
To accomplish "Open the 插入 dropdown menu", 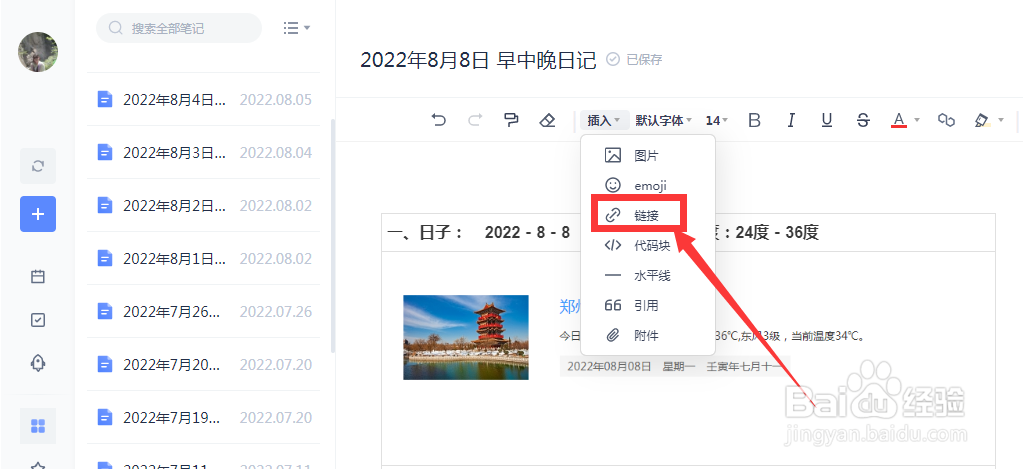I will 604,121.
